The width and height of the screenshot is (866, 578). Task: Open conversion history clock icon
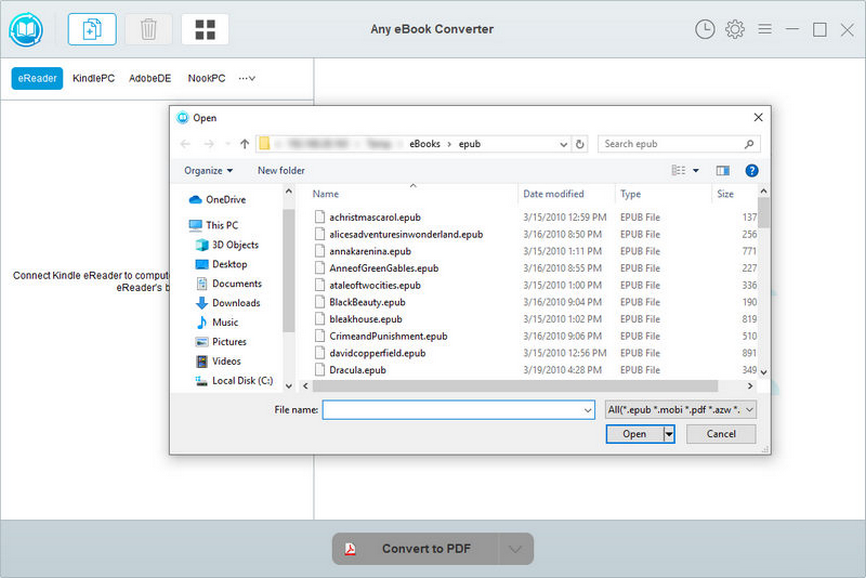coord(705,29)
